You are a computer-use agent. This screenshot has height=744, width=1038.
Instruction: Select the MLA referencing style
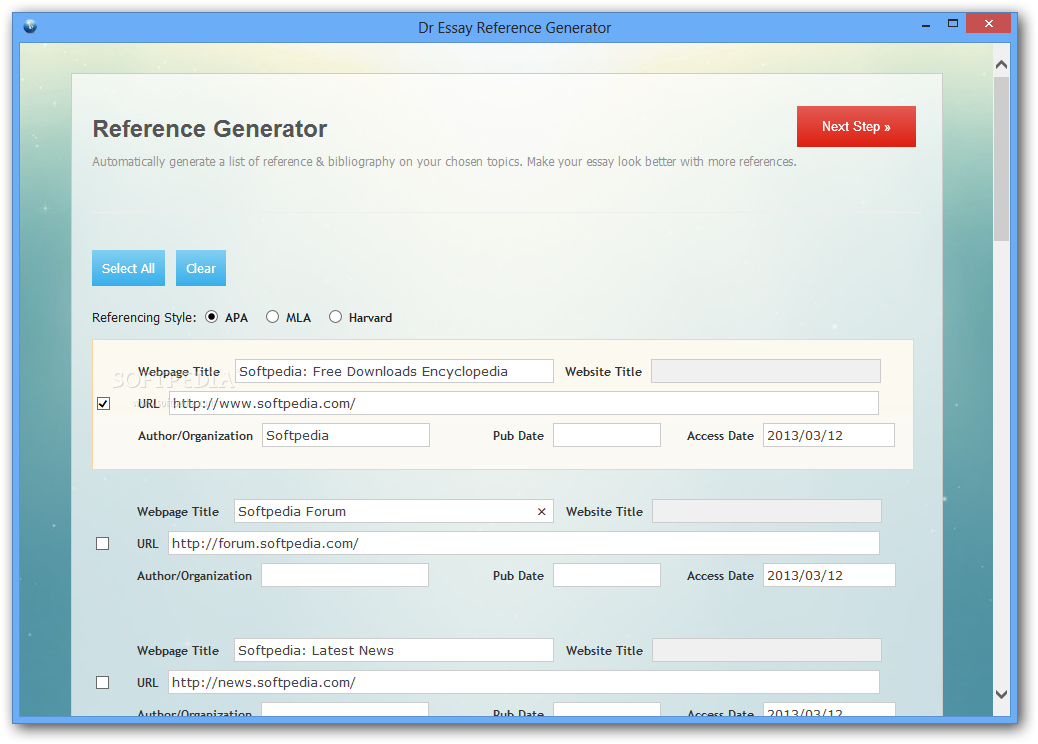(x=272, y=317)
